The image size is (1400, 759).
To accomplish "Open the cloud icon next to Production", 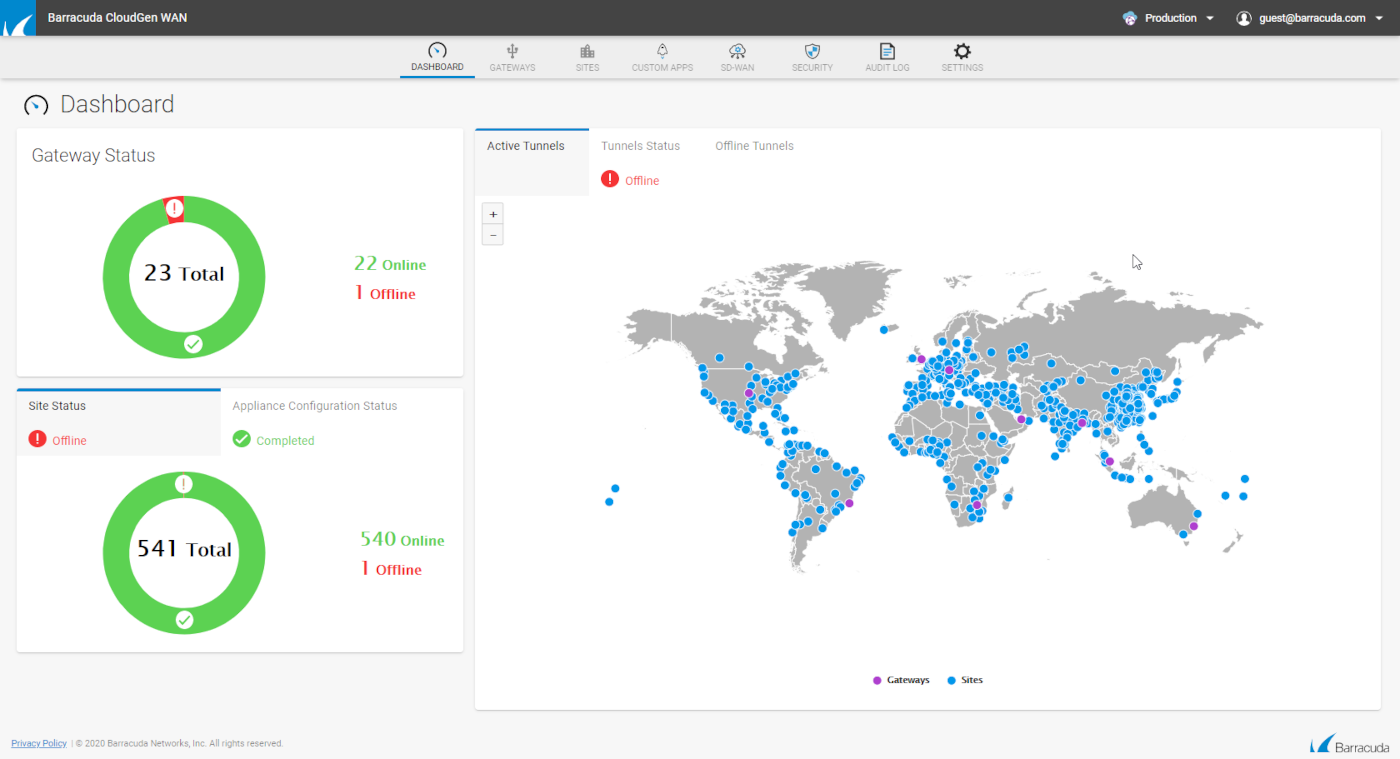I will click(1133, 17).
